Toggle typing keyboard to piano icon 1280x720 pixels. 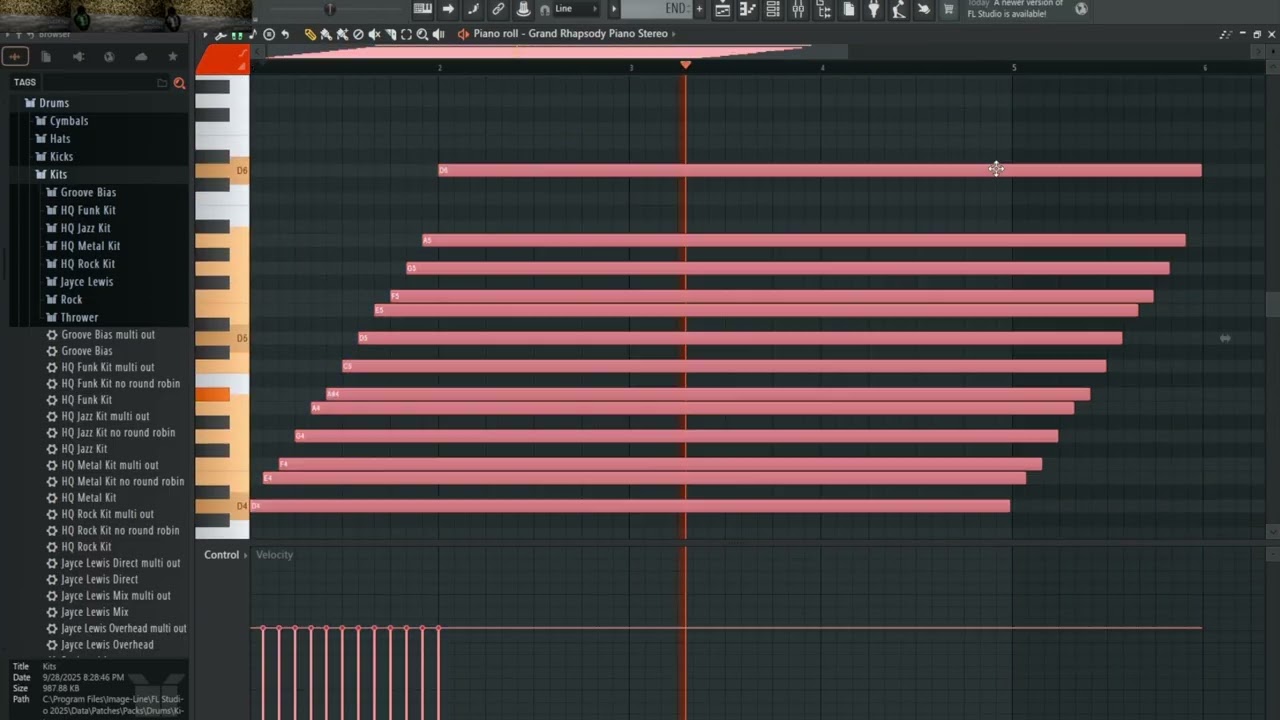(423, 9)
